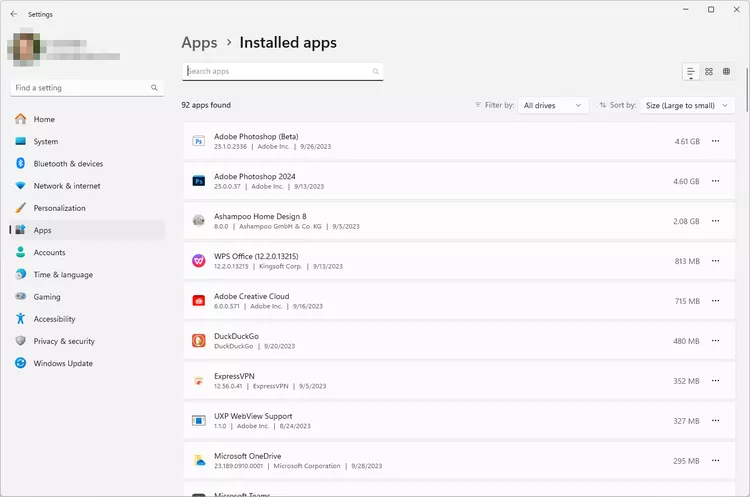This screenshot has height=497, width=750.
Task: Open Privacy & security settings
Action: pos(87,341)
